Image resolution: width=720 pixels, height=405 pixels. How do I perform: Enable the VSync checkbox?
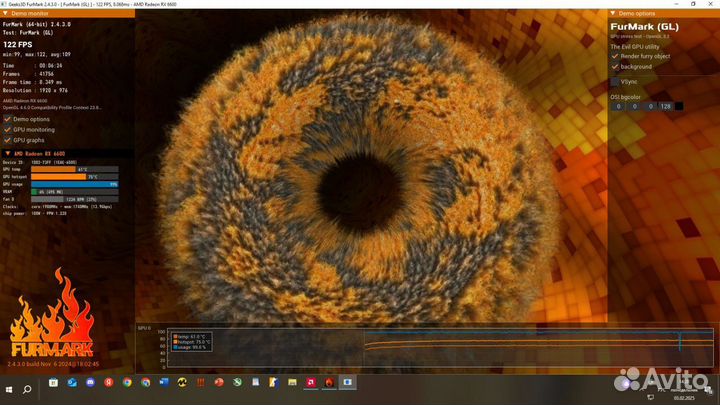pos(614,81)
